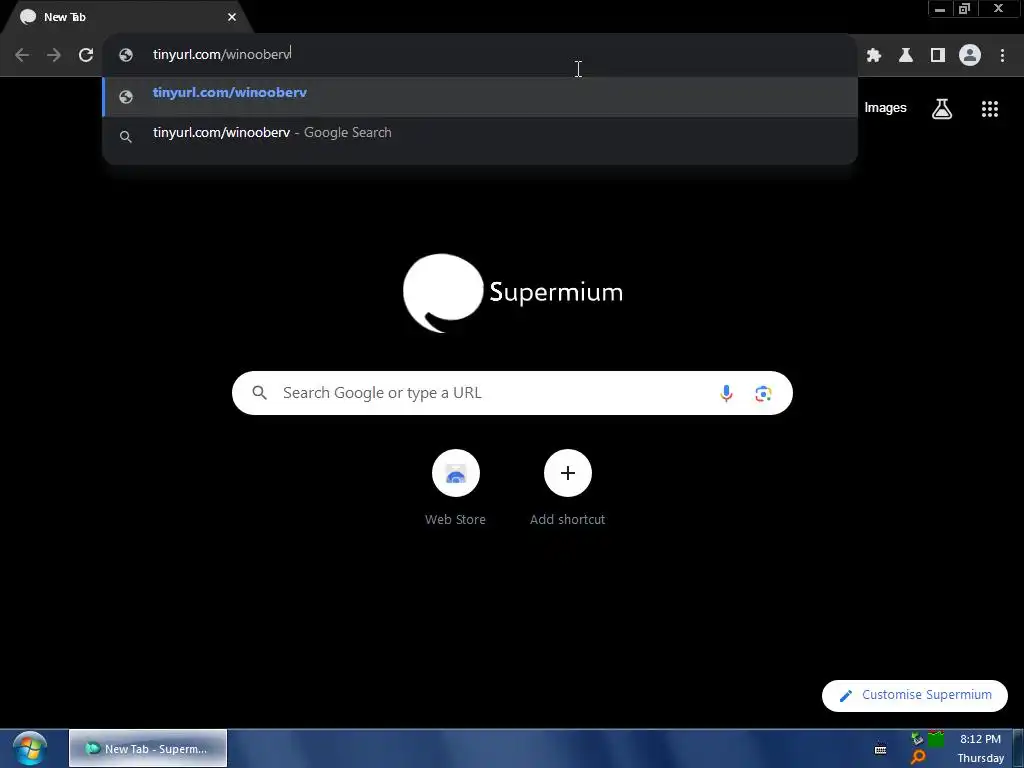Open the Web Store shortcut icon
The height and width of the screenshot is (768, 1024).
(x=456, y=473)
